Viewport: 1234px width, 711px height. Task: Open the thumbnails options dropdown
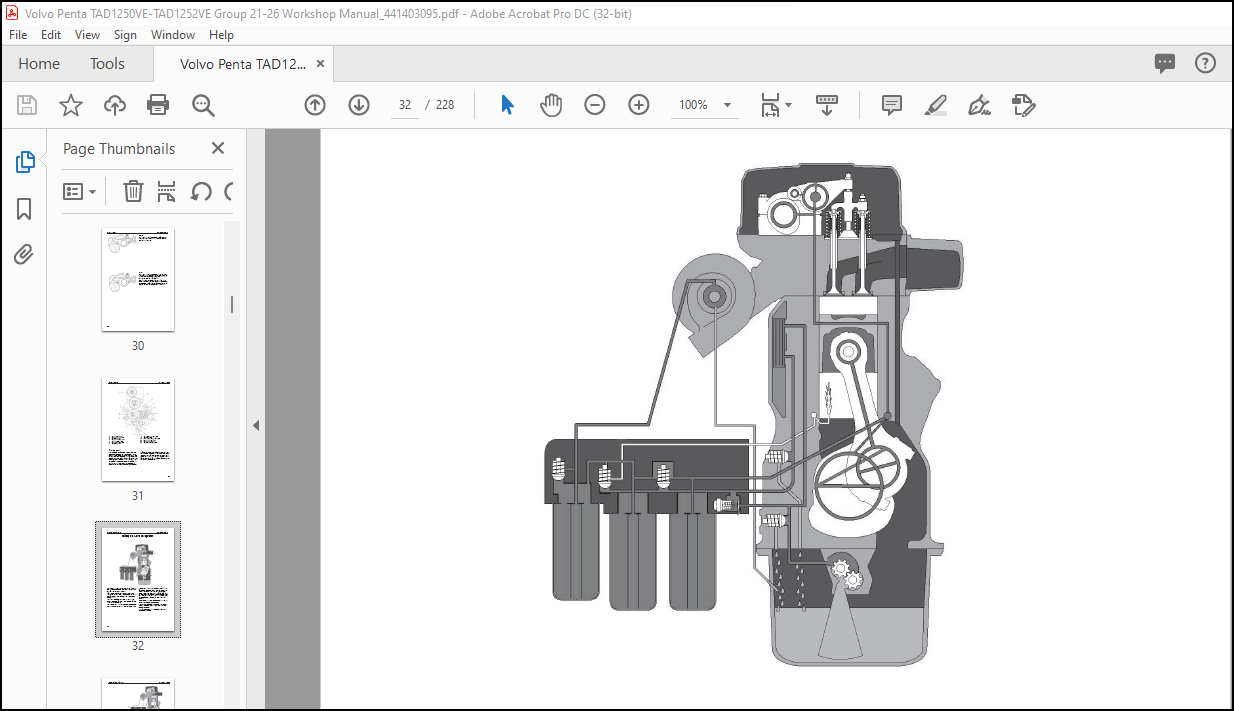[80, 191]
